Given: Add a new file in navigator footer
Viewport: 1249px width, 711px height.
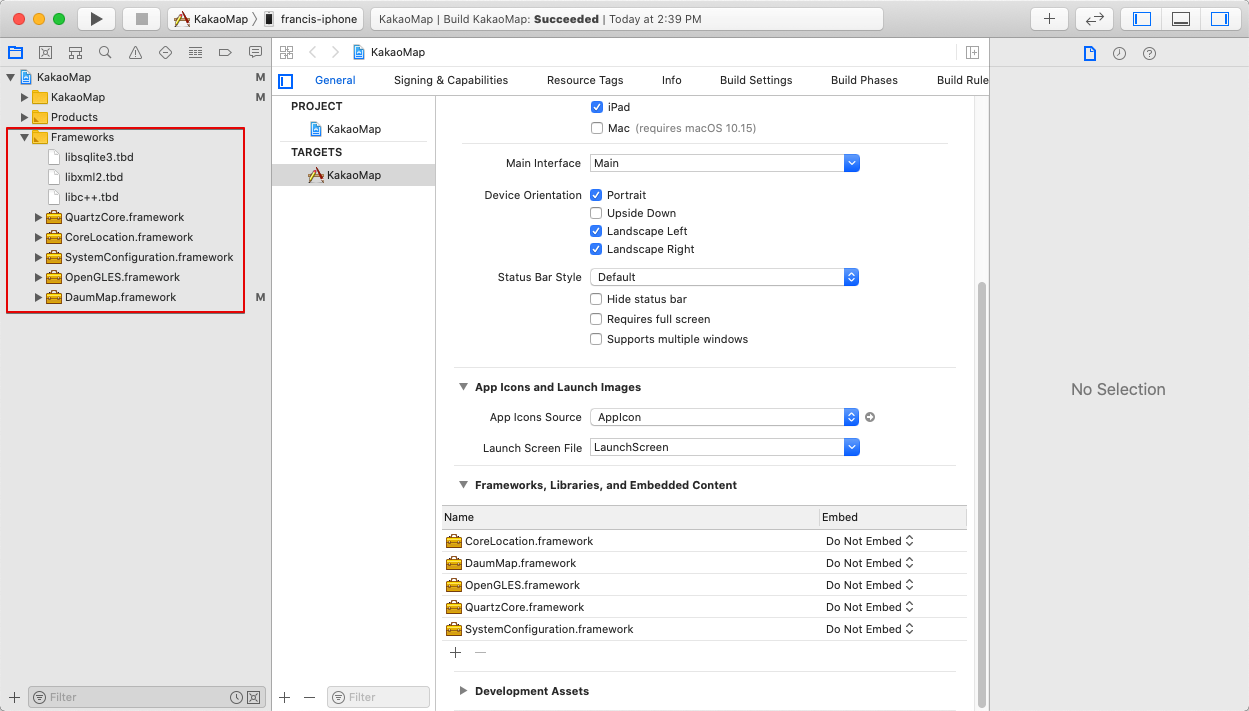Looking at the screenshot, I should pos(14,697).
